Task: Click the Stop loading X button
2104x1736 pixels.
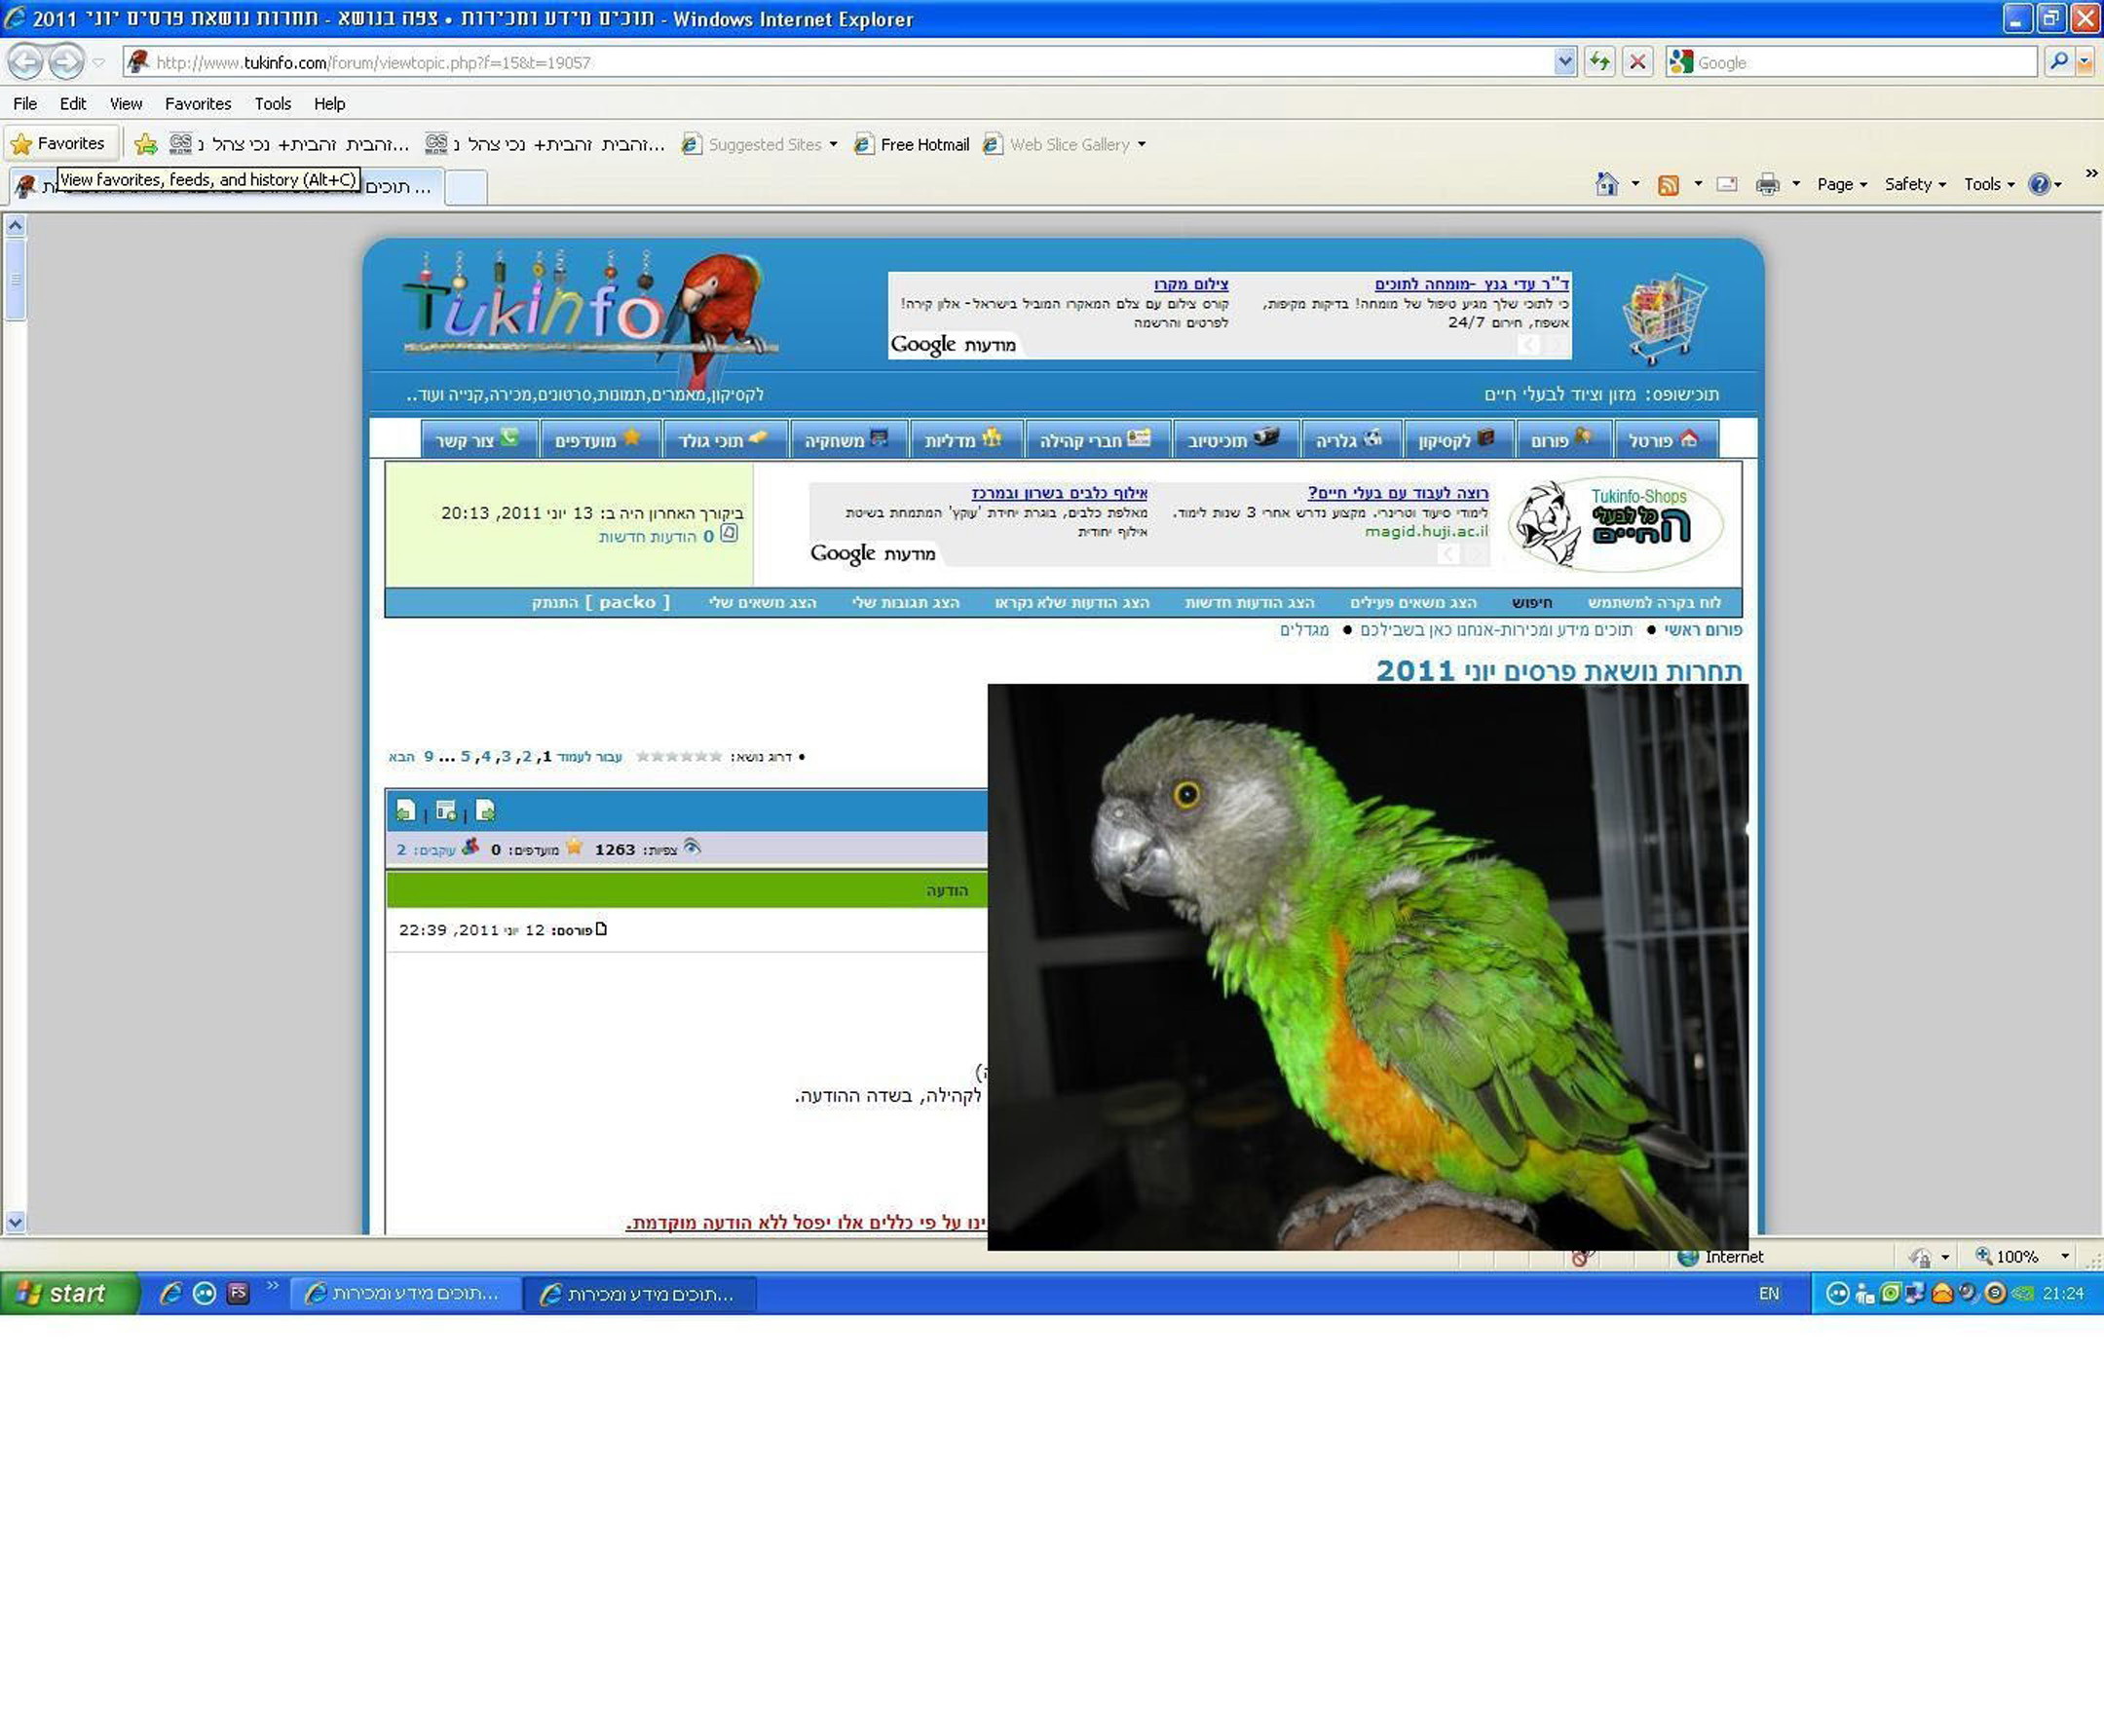Action: (x=1637, y=62)
